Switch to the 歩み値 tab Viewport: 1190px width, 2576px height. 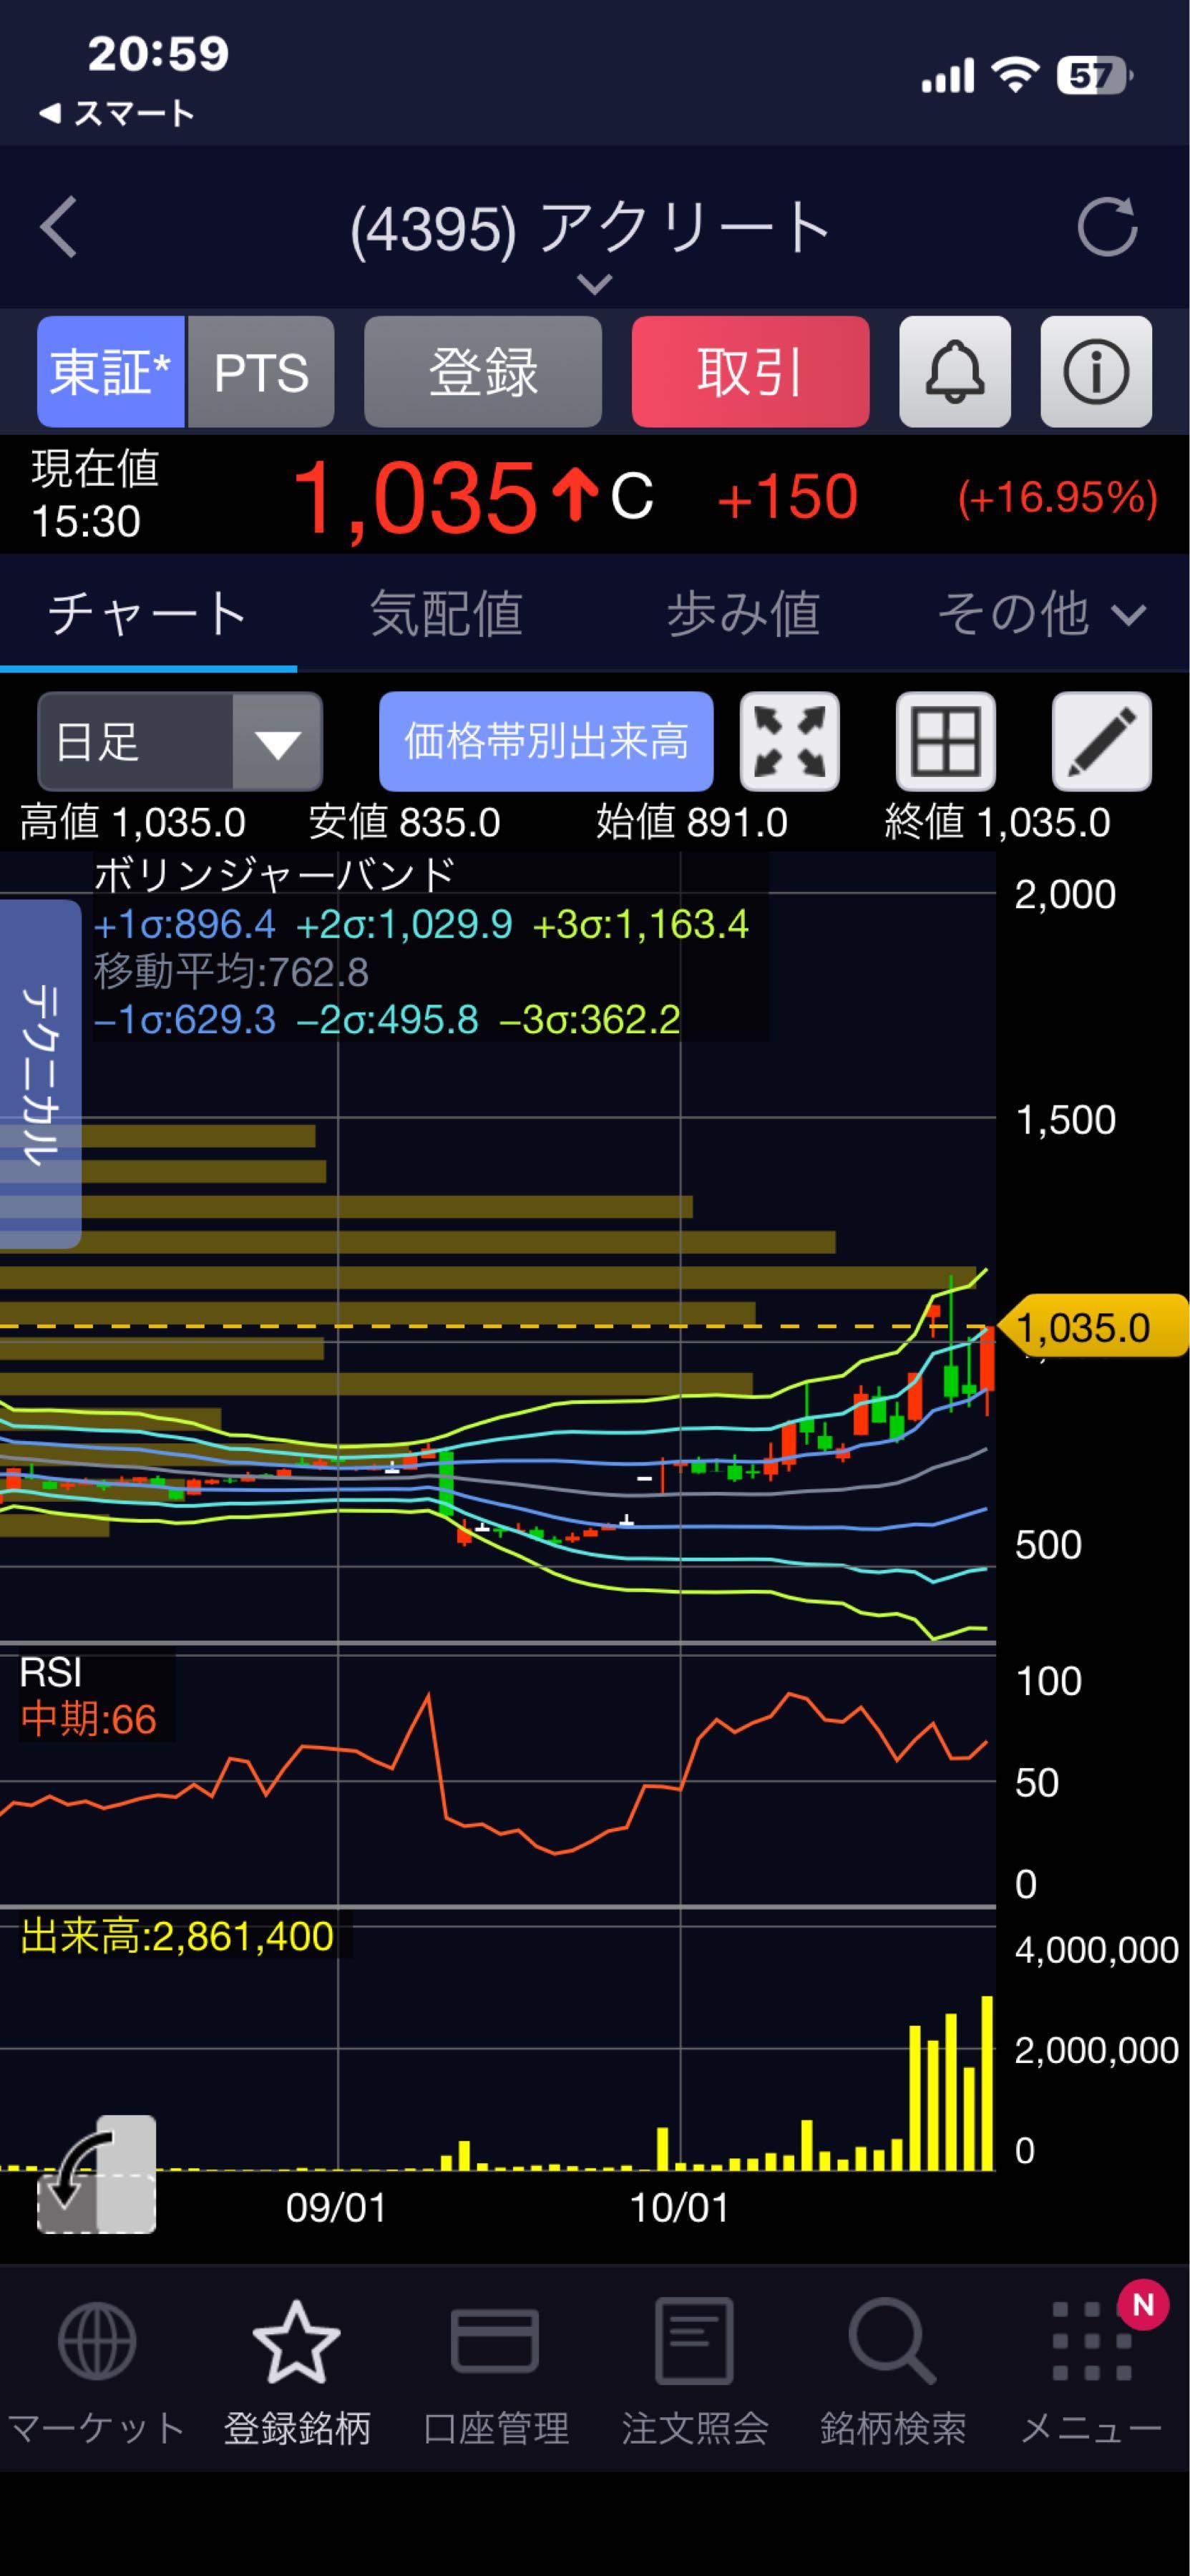pyautogui.click(x=743, y=613)
